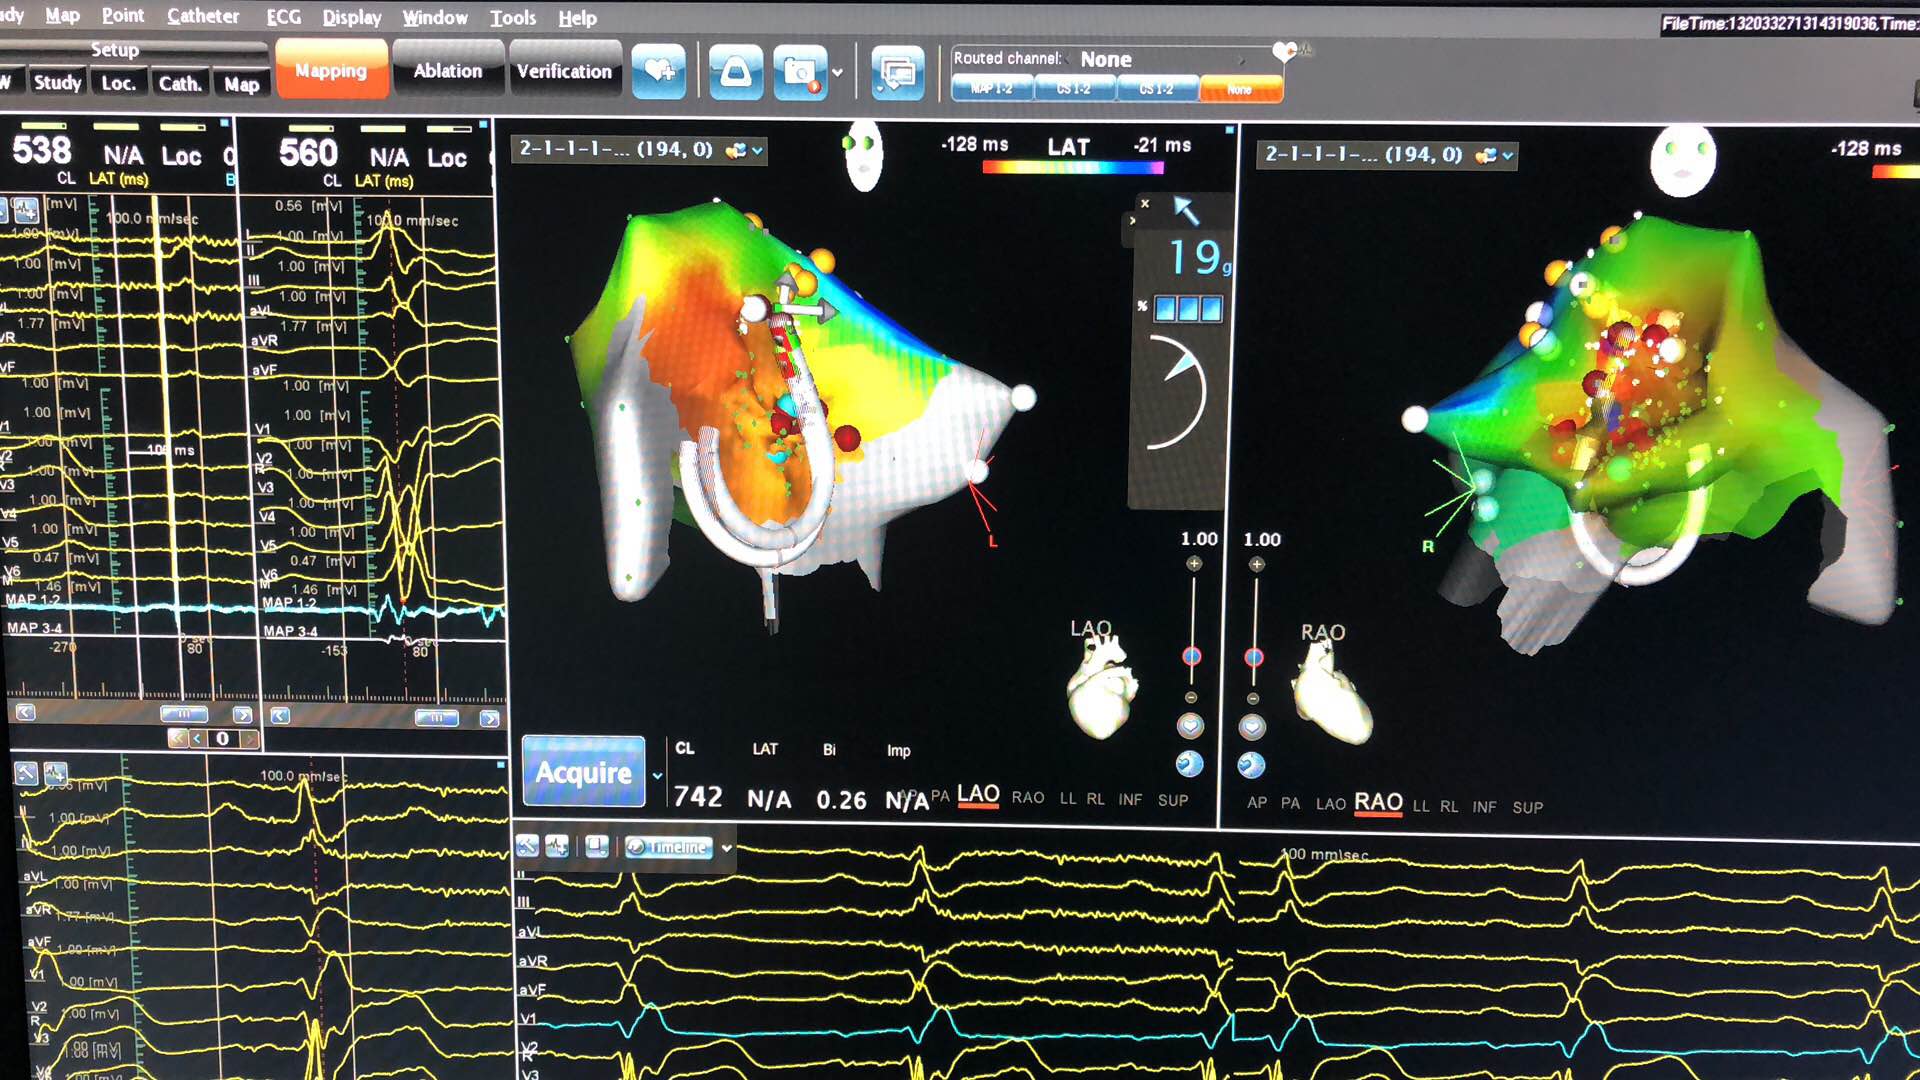Switch to the Verification stage
The height and width of the screenshot is (1080, 1920).
tap(564, 71)
